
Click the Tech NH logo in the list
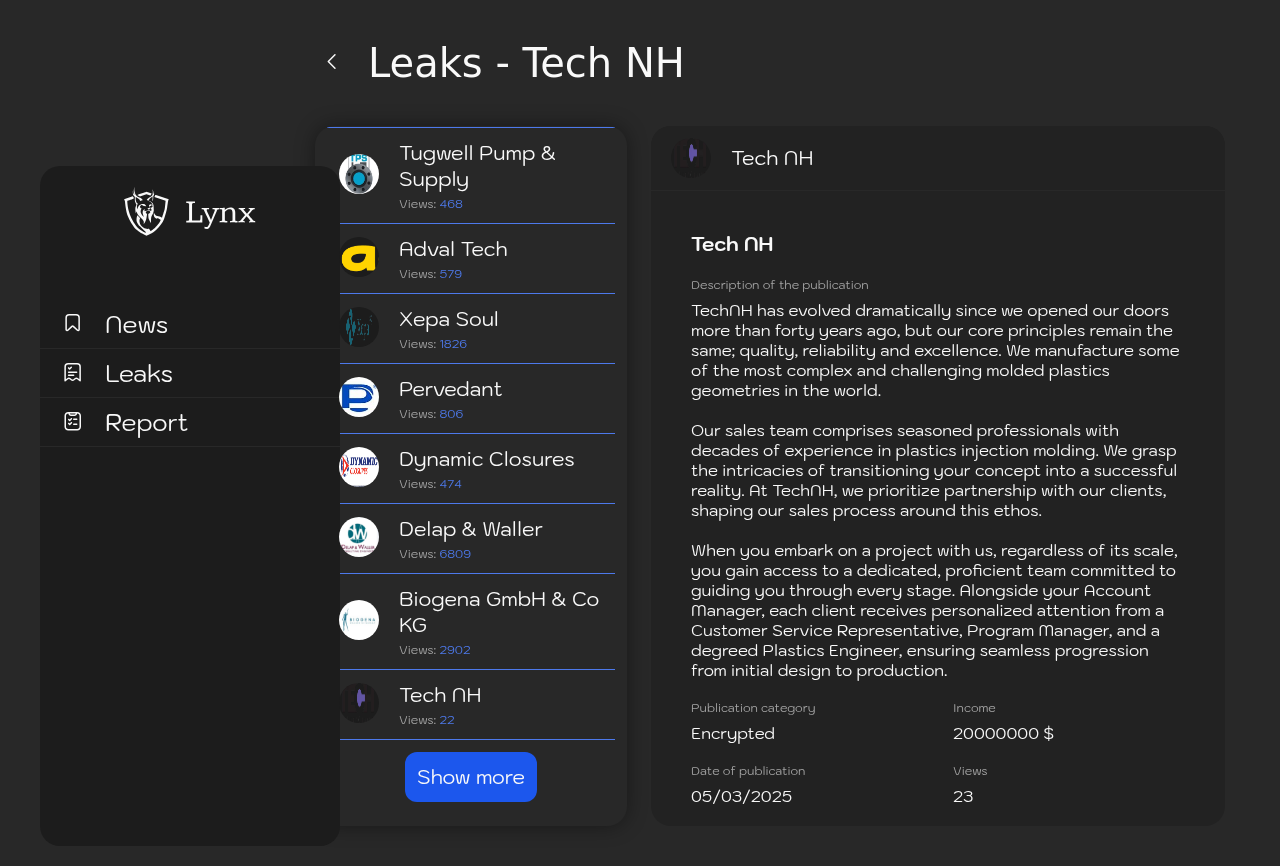coord(359,703)
